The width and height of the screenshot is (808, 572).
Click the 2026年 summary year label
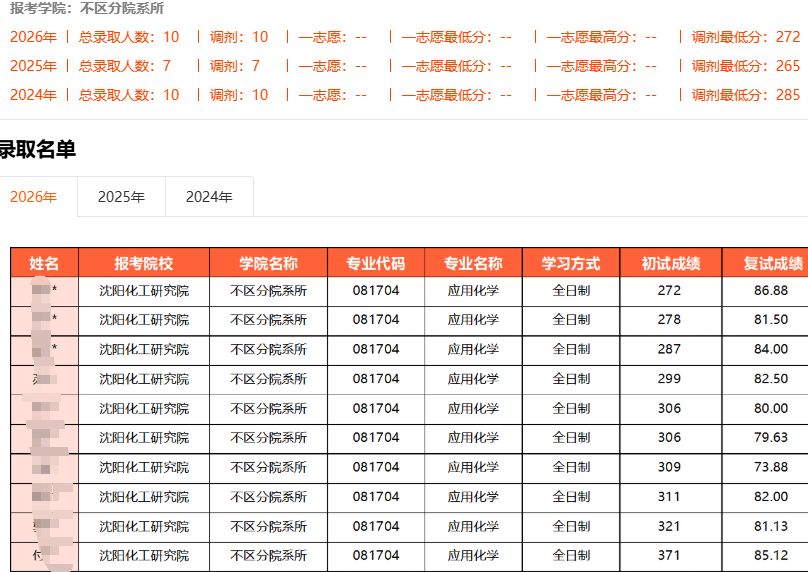coord(33,37)
